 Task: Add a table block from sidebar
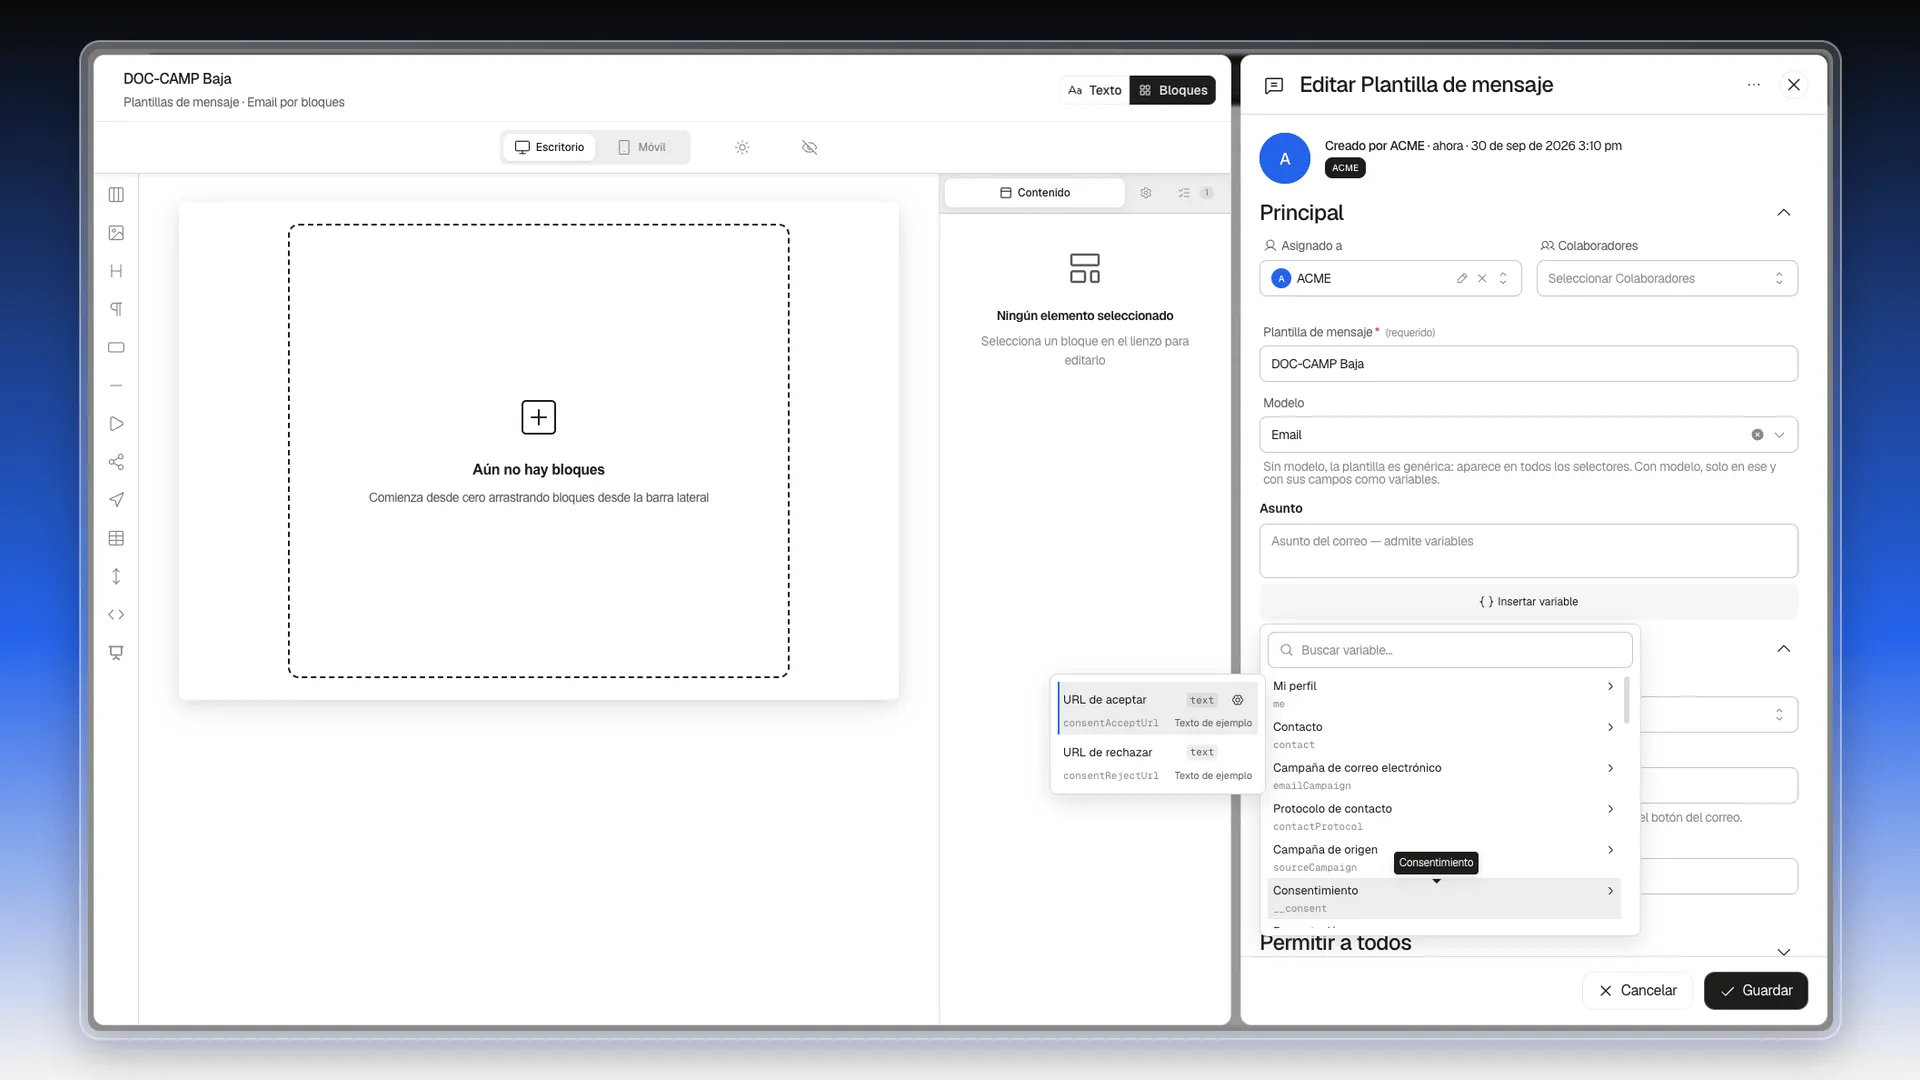tap(116, 538)
